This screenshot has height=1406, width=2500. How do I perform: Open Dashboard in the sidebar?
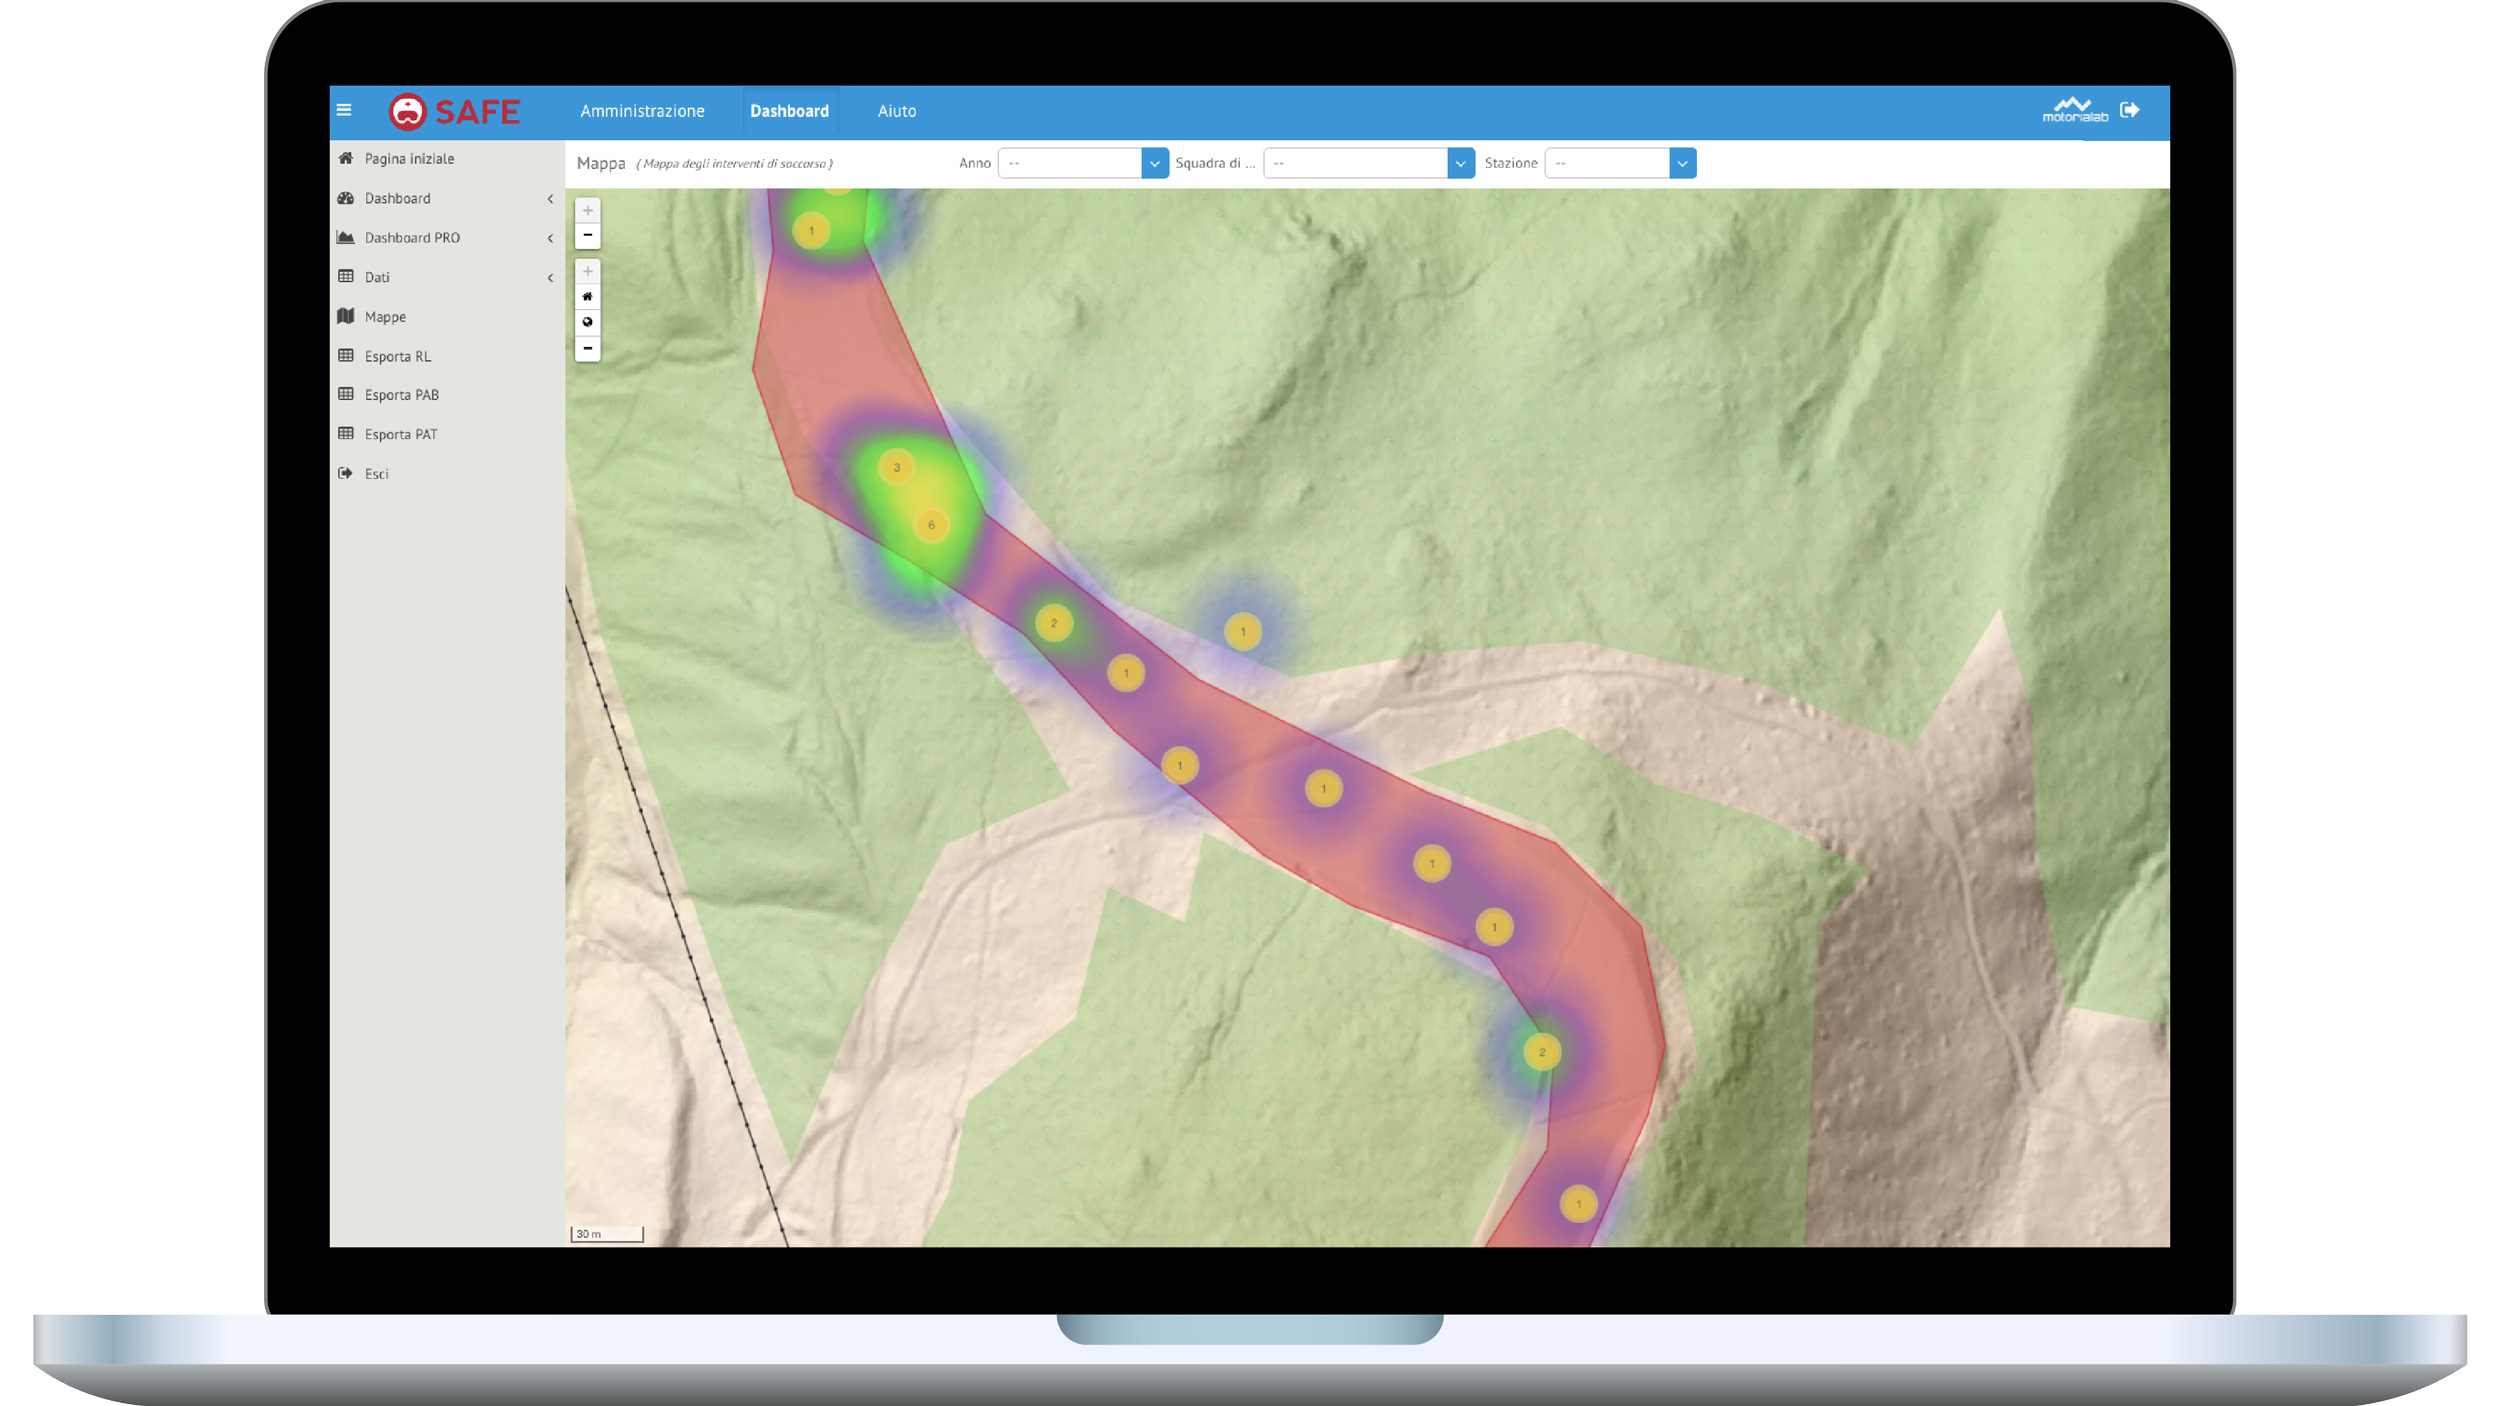tap(398, 198)
